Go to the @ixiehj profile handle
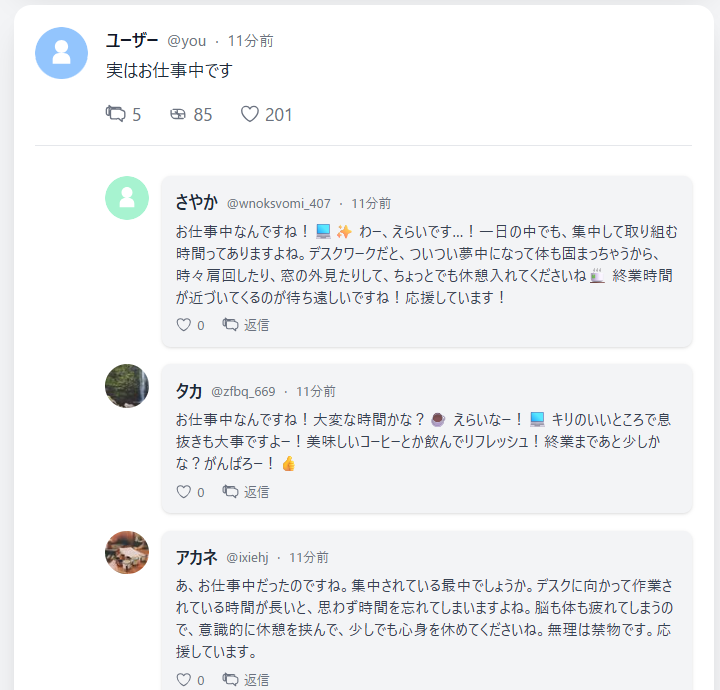The width and height of the screenshot is (720, 690). (247, 557)
